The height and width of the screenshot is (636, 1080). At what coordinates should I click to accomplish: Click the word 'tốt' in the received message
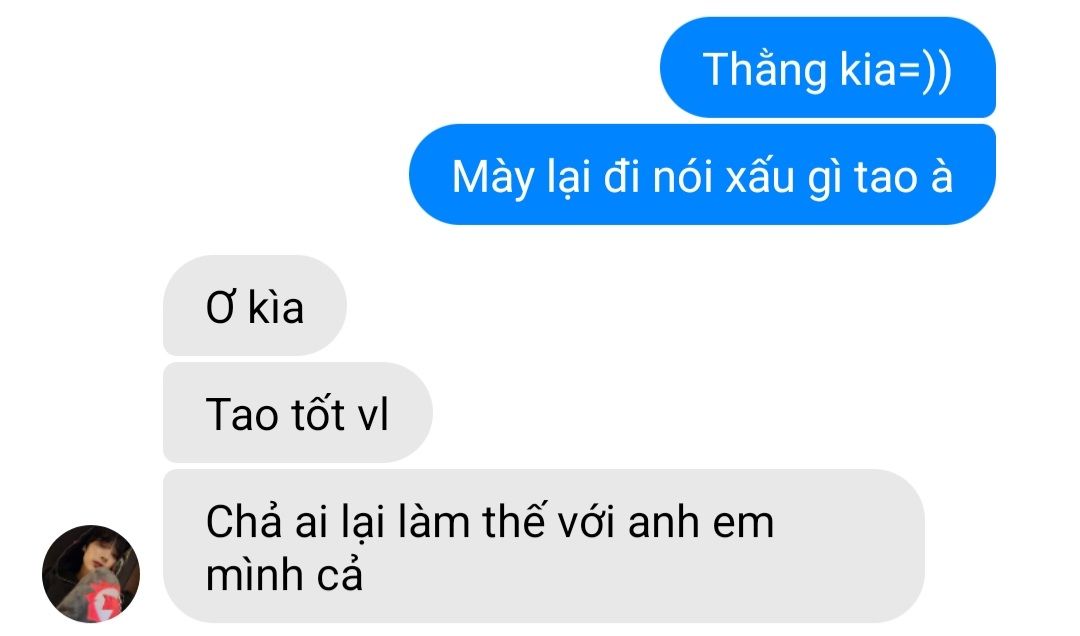coord(318,413)
